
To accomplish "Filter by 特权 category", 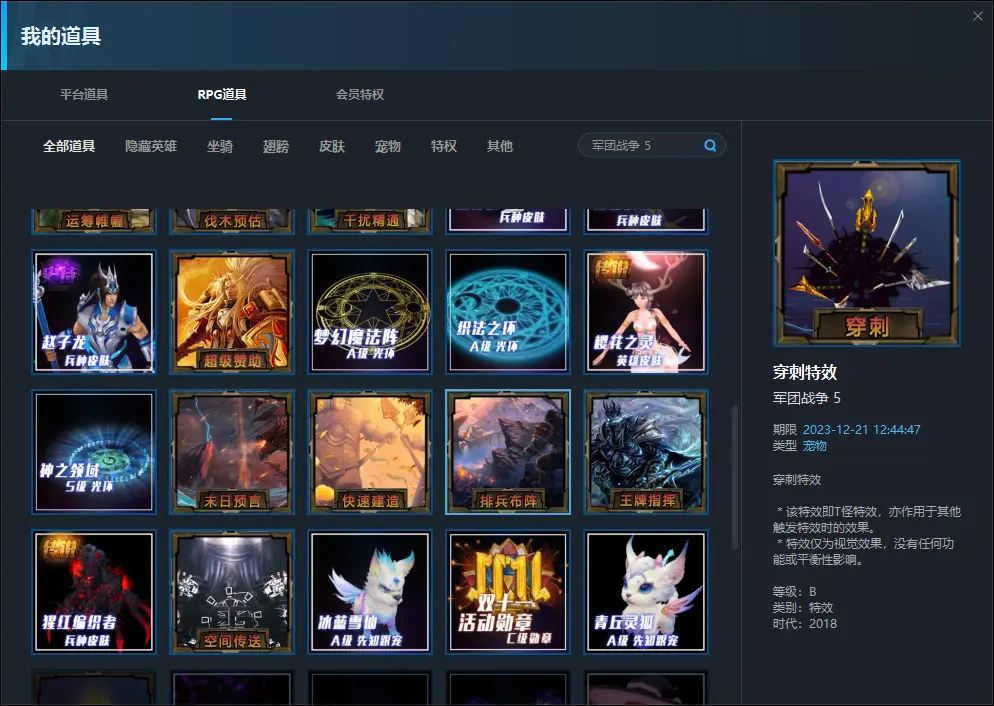I will 444,146.
